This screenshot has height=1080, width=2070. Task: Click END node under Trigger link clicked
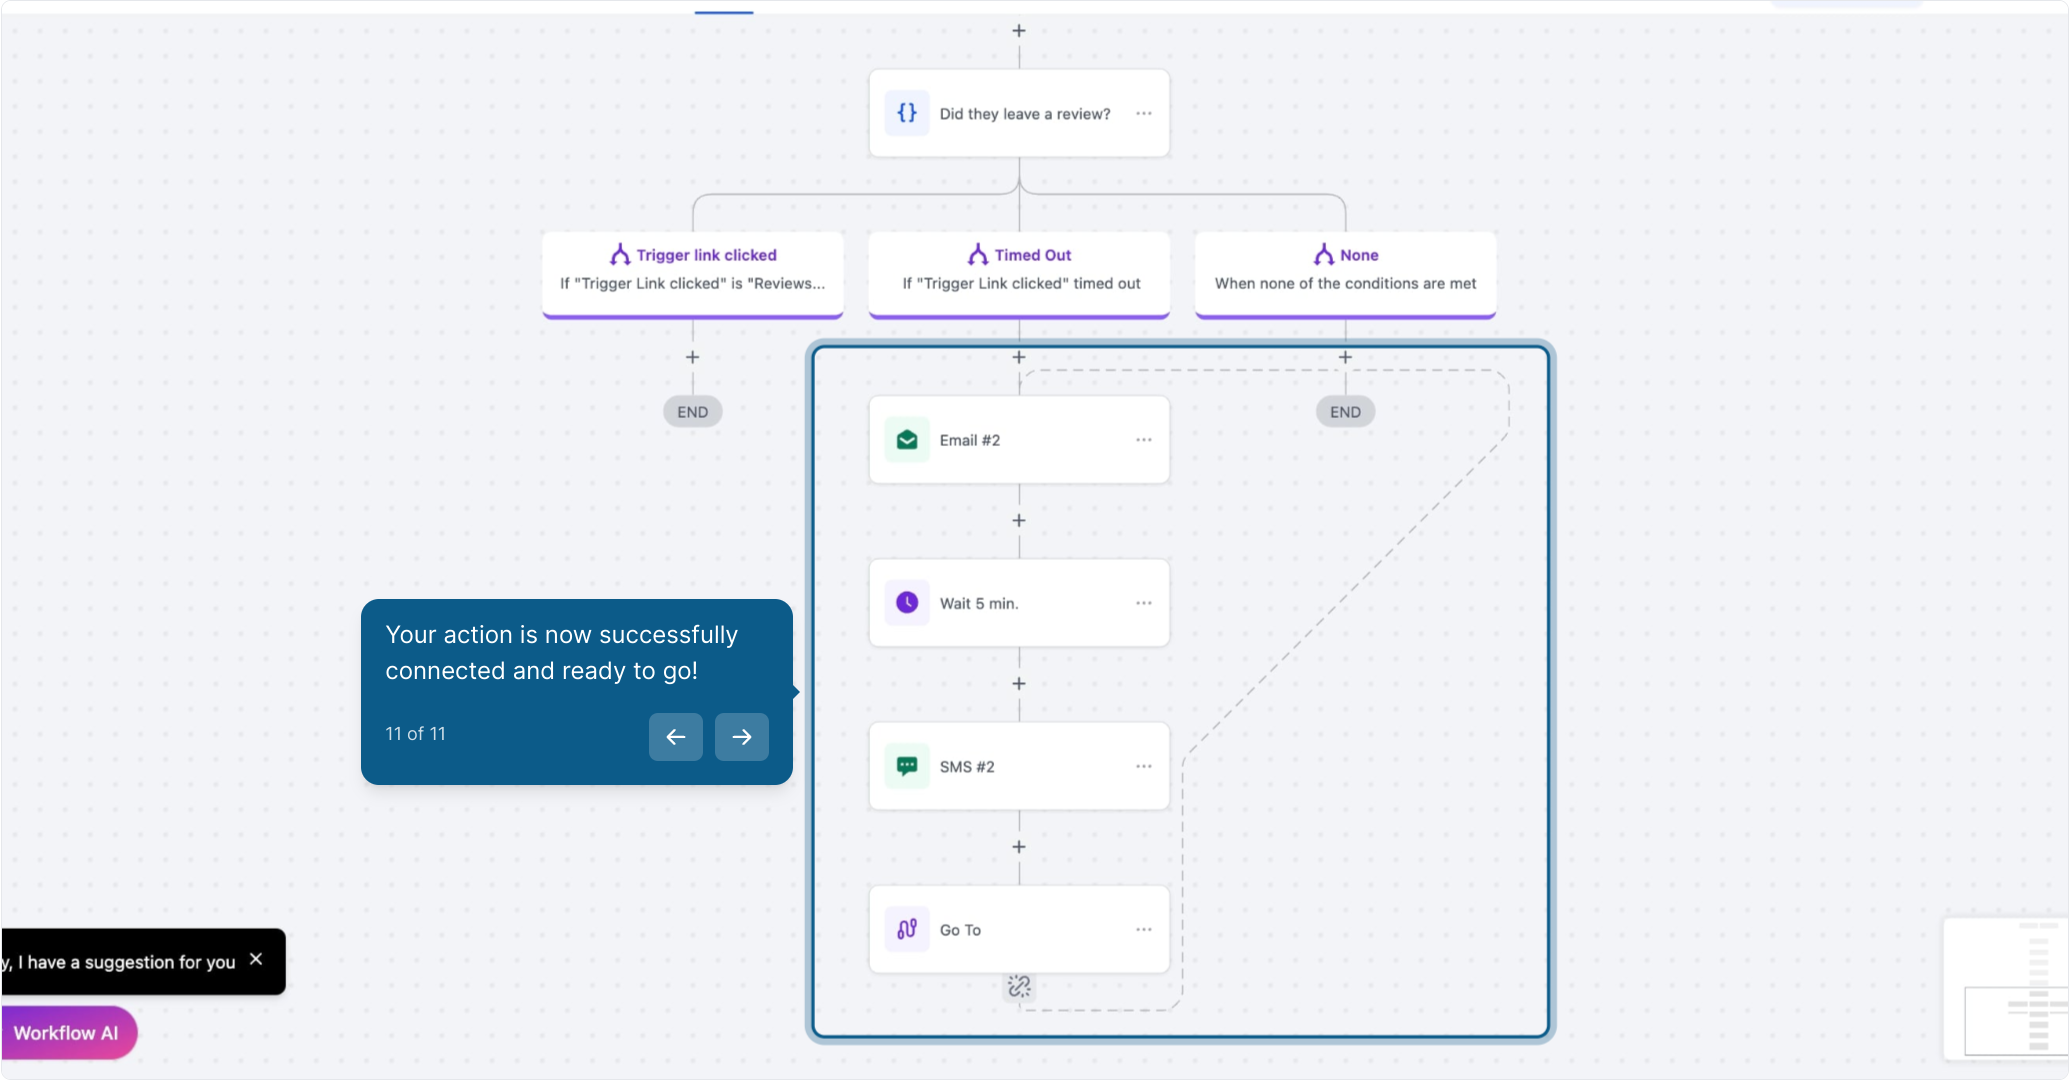(x=693, y=412)
